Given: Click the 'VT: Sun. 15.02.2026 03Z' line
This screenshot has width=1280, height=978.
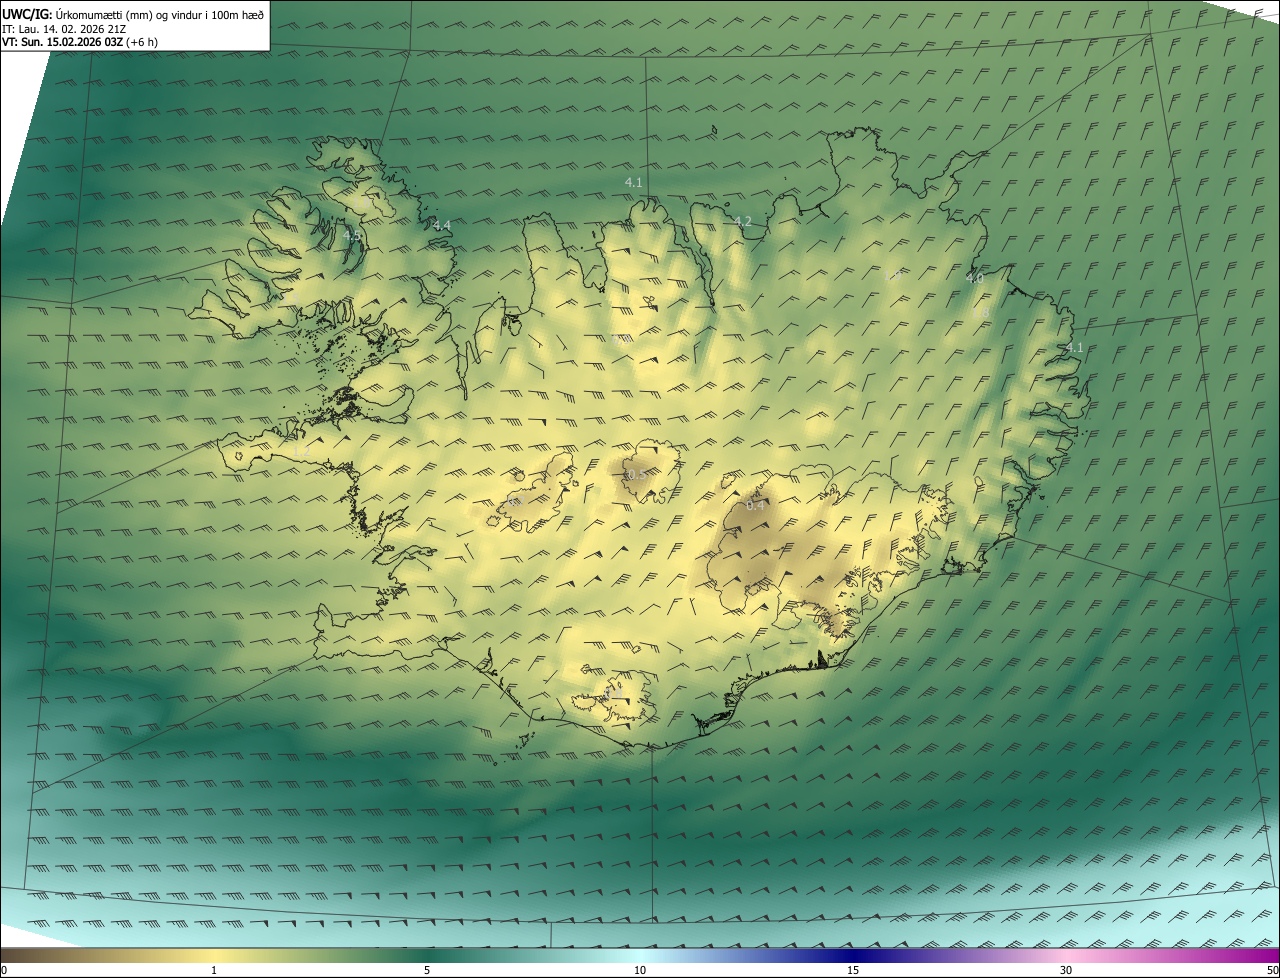Looking at the screenshot, I should (80, 42).
